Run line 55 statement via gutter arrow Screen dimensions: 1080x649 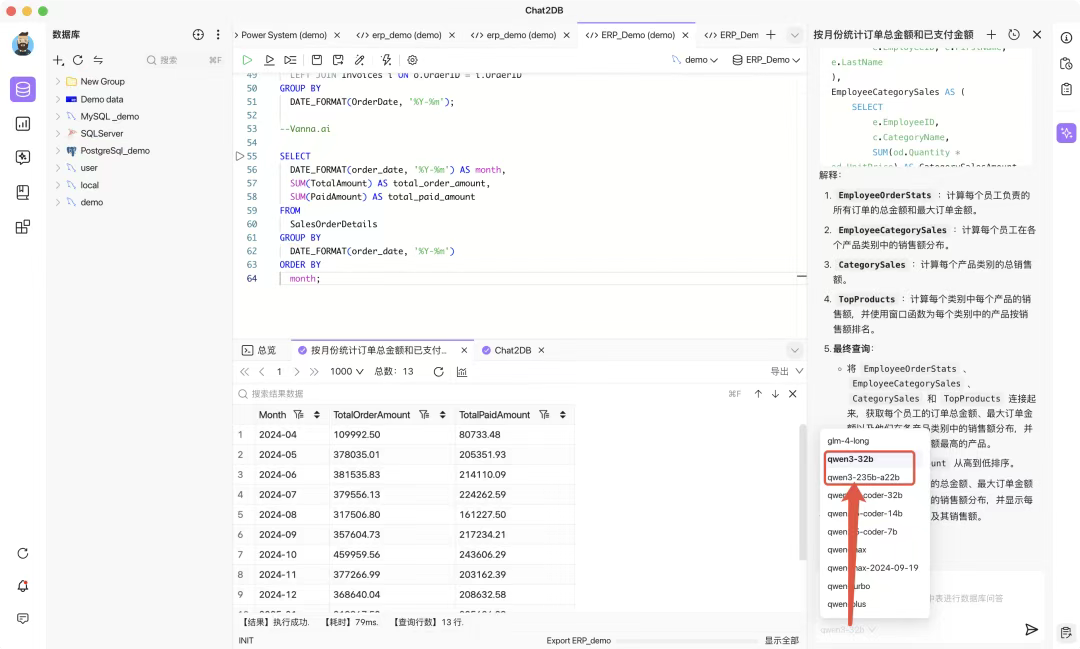click(x=240, y=156)
